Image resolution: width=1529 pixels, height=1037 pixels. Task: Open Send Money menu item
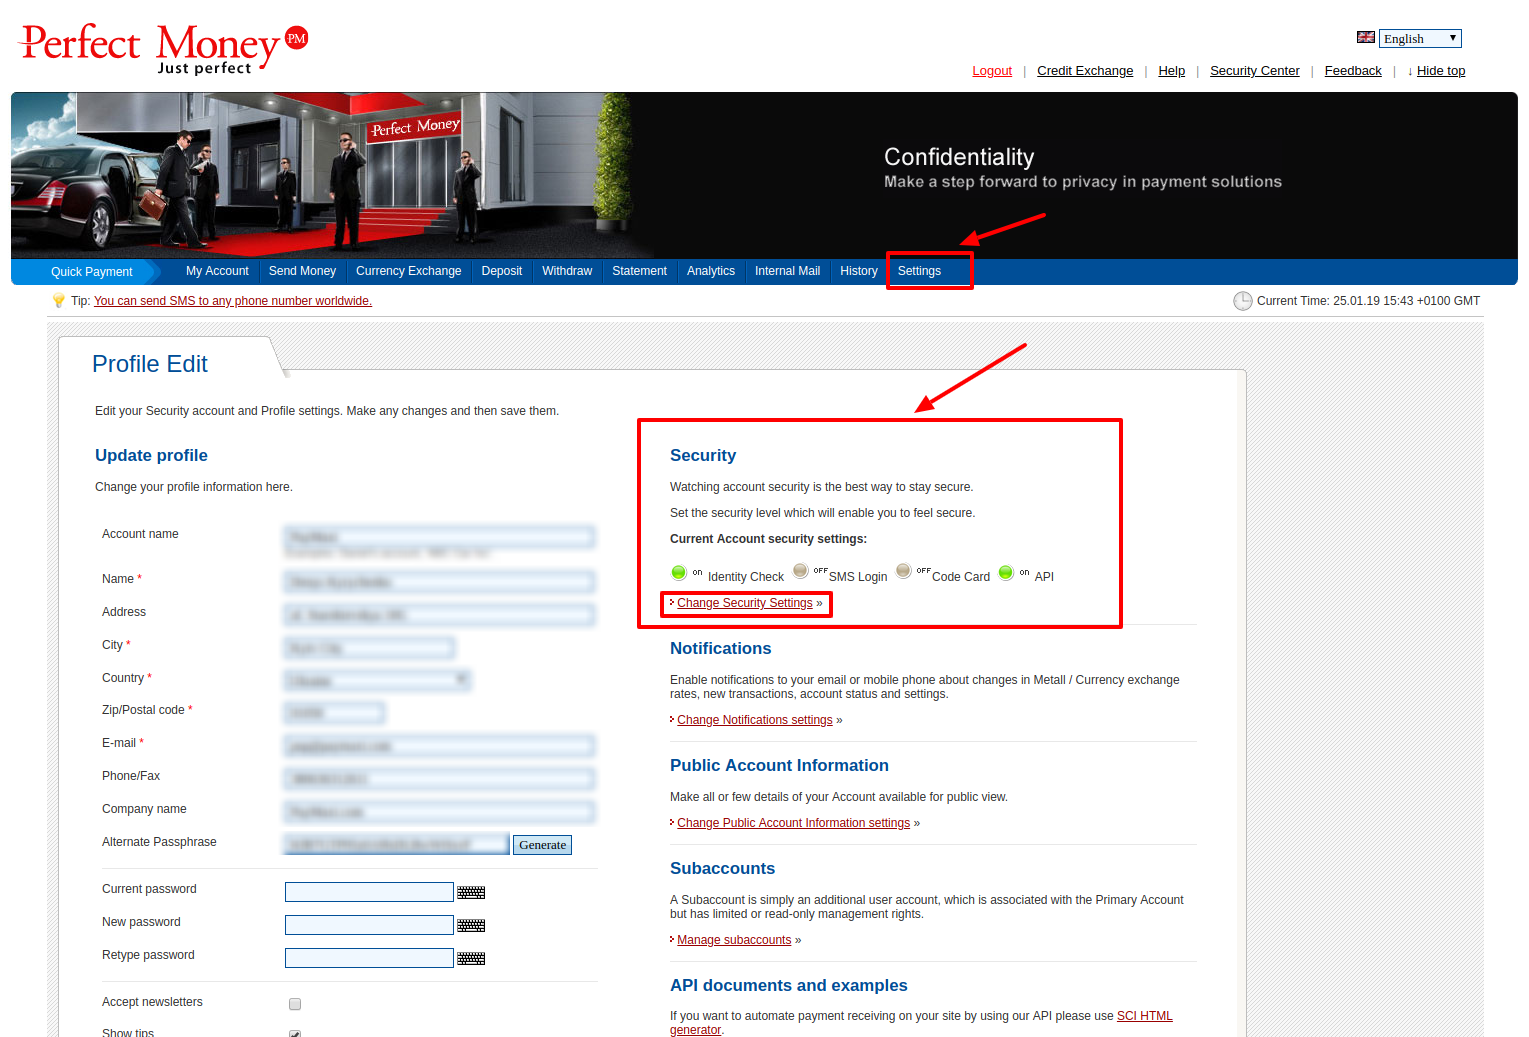click(x=302, y=271)
